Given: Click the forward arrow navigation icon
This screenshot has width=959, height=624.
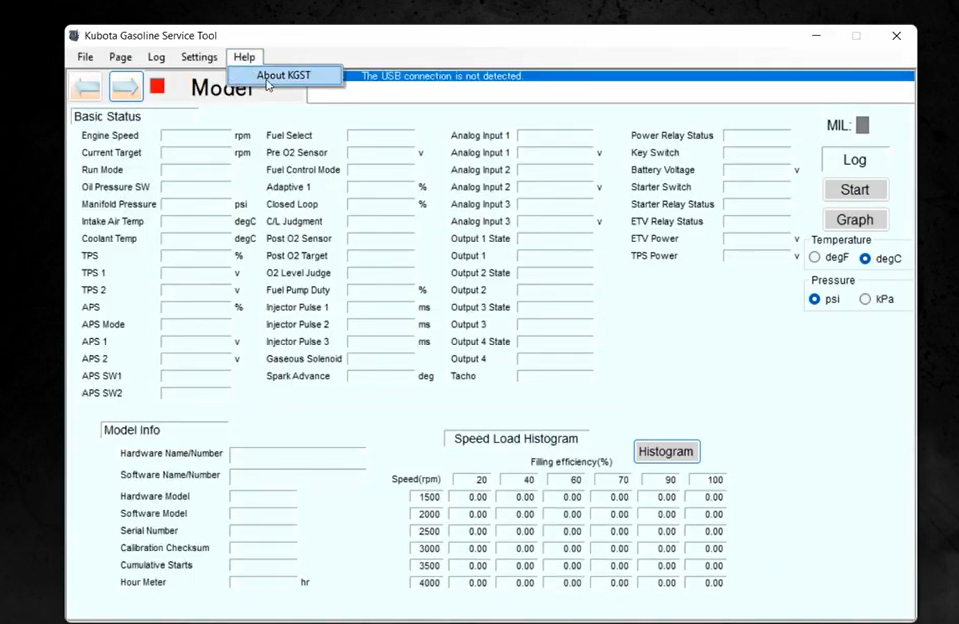Looking at the screenshot, I should pyautogui.click(x=126, y=87).
